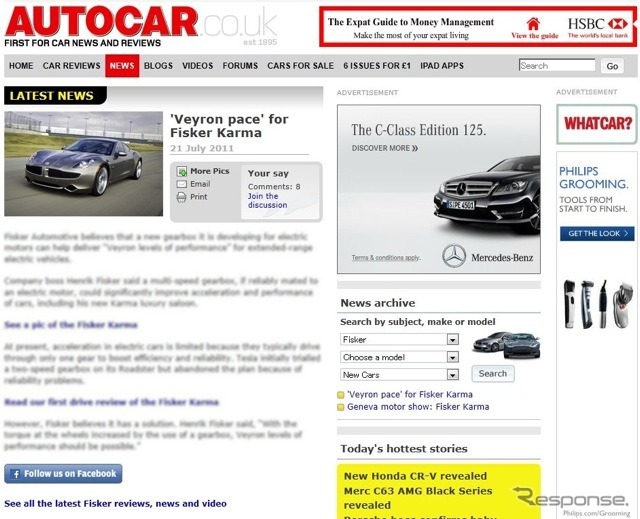Click Follow us on Facebook button
Screen dimensions: 640x519
(x=63, y=474)
